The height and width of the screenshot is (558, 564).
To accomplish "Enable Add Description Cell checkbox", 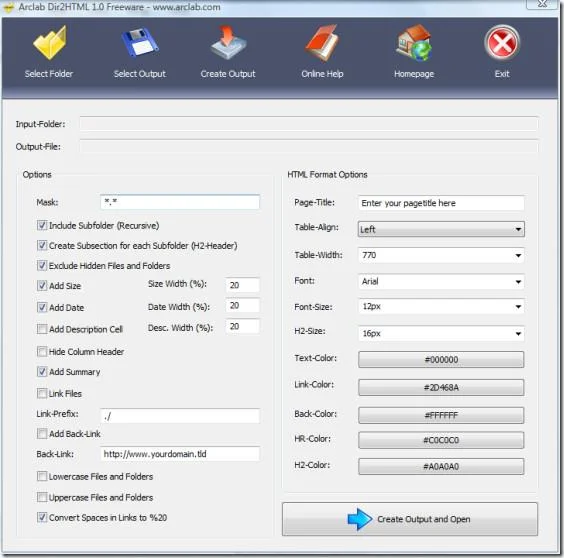I will [x=42, y=329].
